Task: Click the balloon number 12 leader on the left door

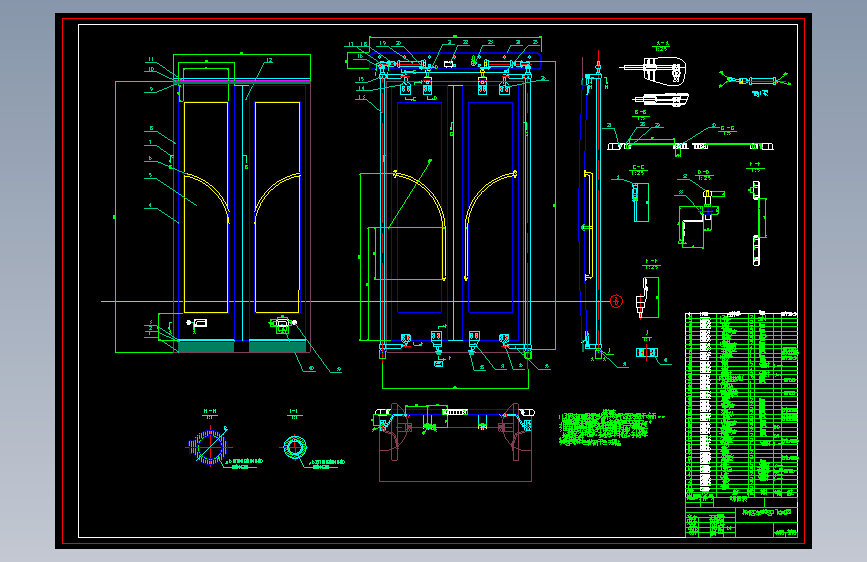Action: [x=258, y=79]
